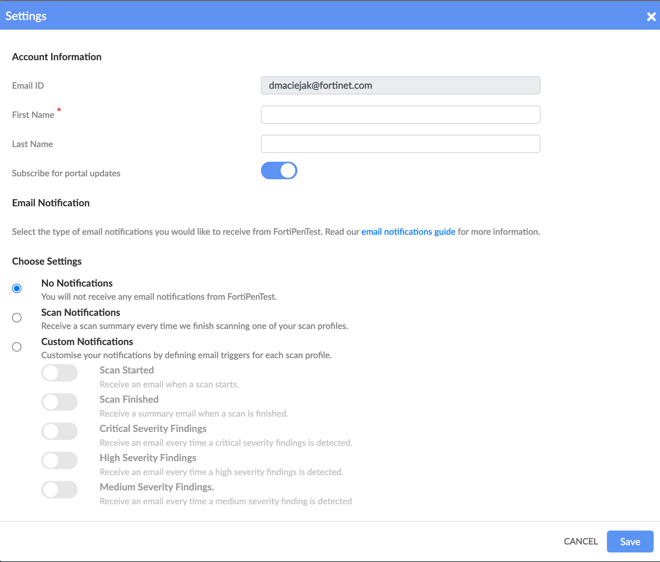Toggle Subscribe for portal updates switch

pyautogui.click(x=279, y=171)
